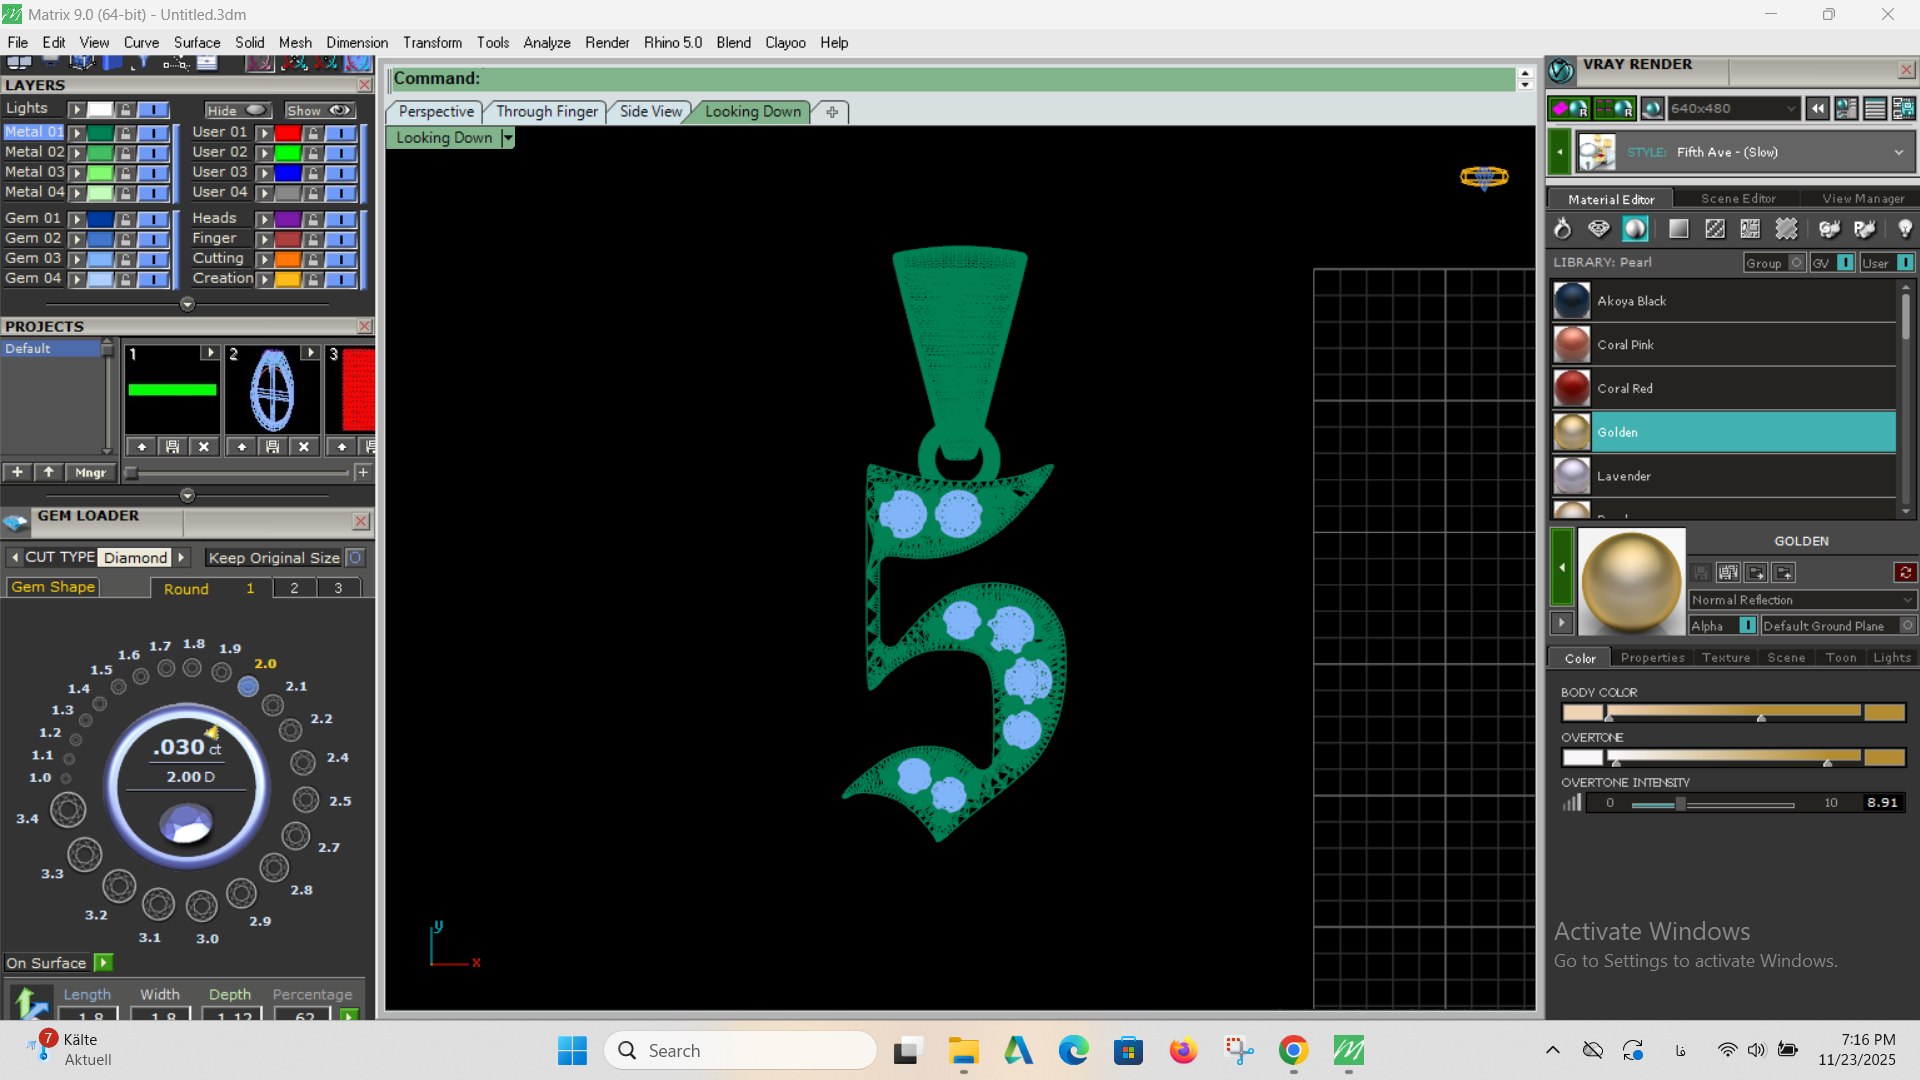Collapse the style panel green arrow
This screenshot has height=1080, width=1920.
pyautogui.click(x=1559, y=152)
